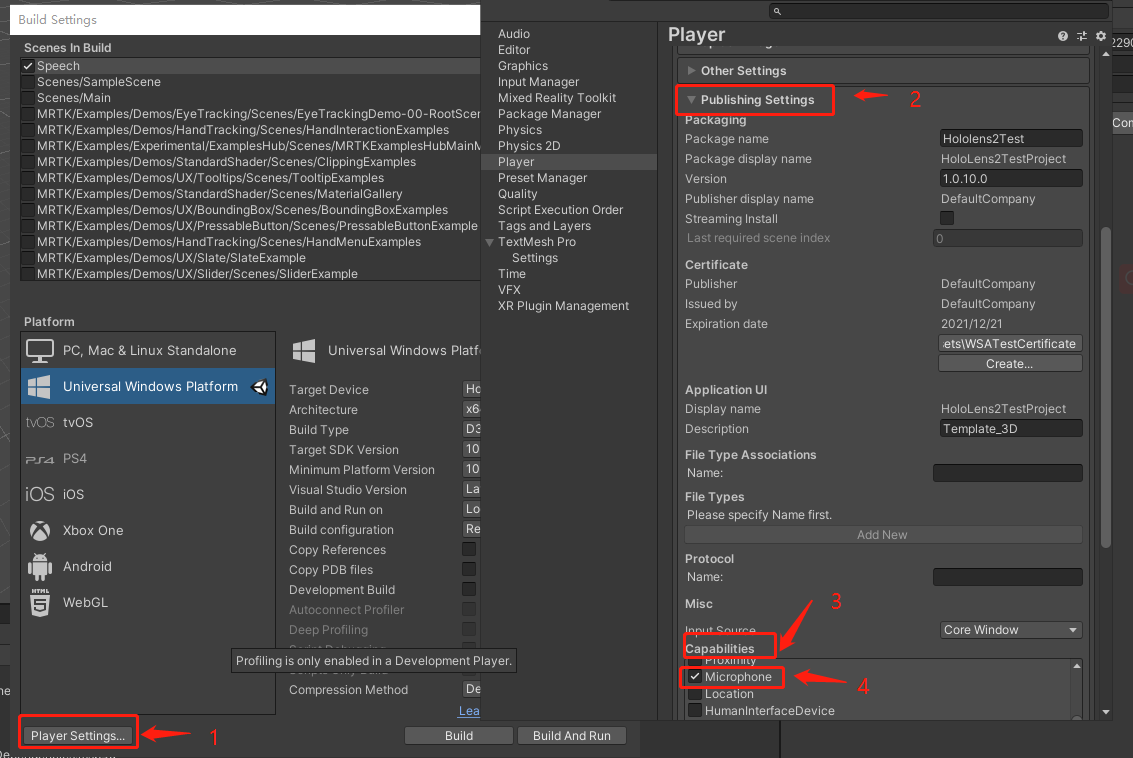Screen dimensions: 1133x758
Task: Click the search magnifier icon
Action: [777, 11]
